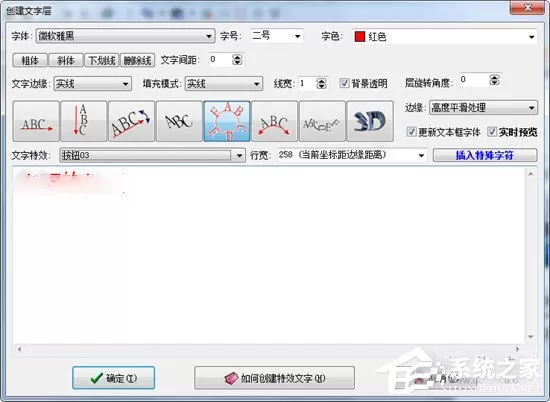550x402 pixels.
Task: Toggle 删除线 strikethrough button
Action: [138, 60]
